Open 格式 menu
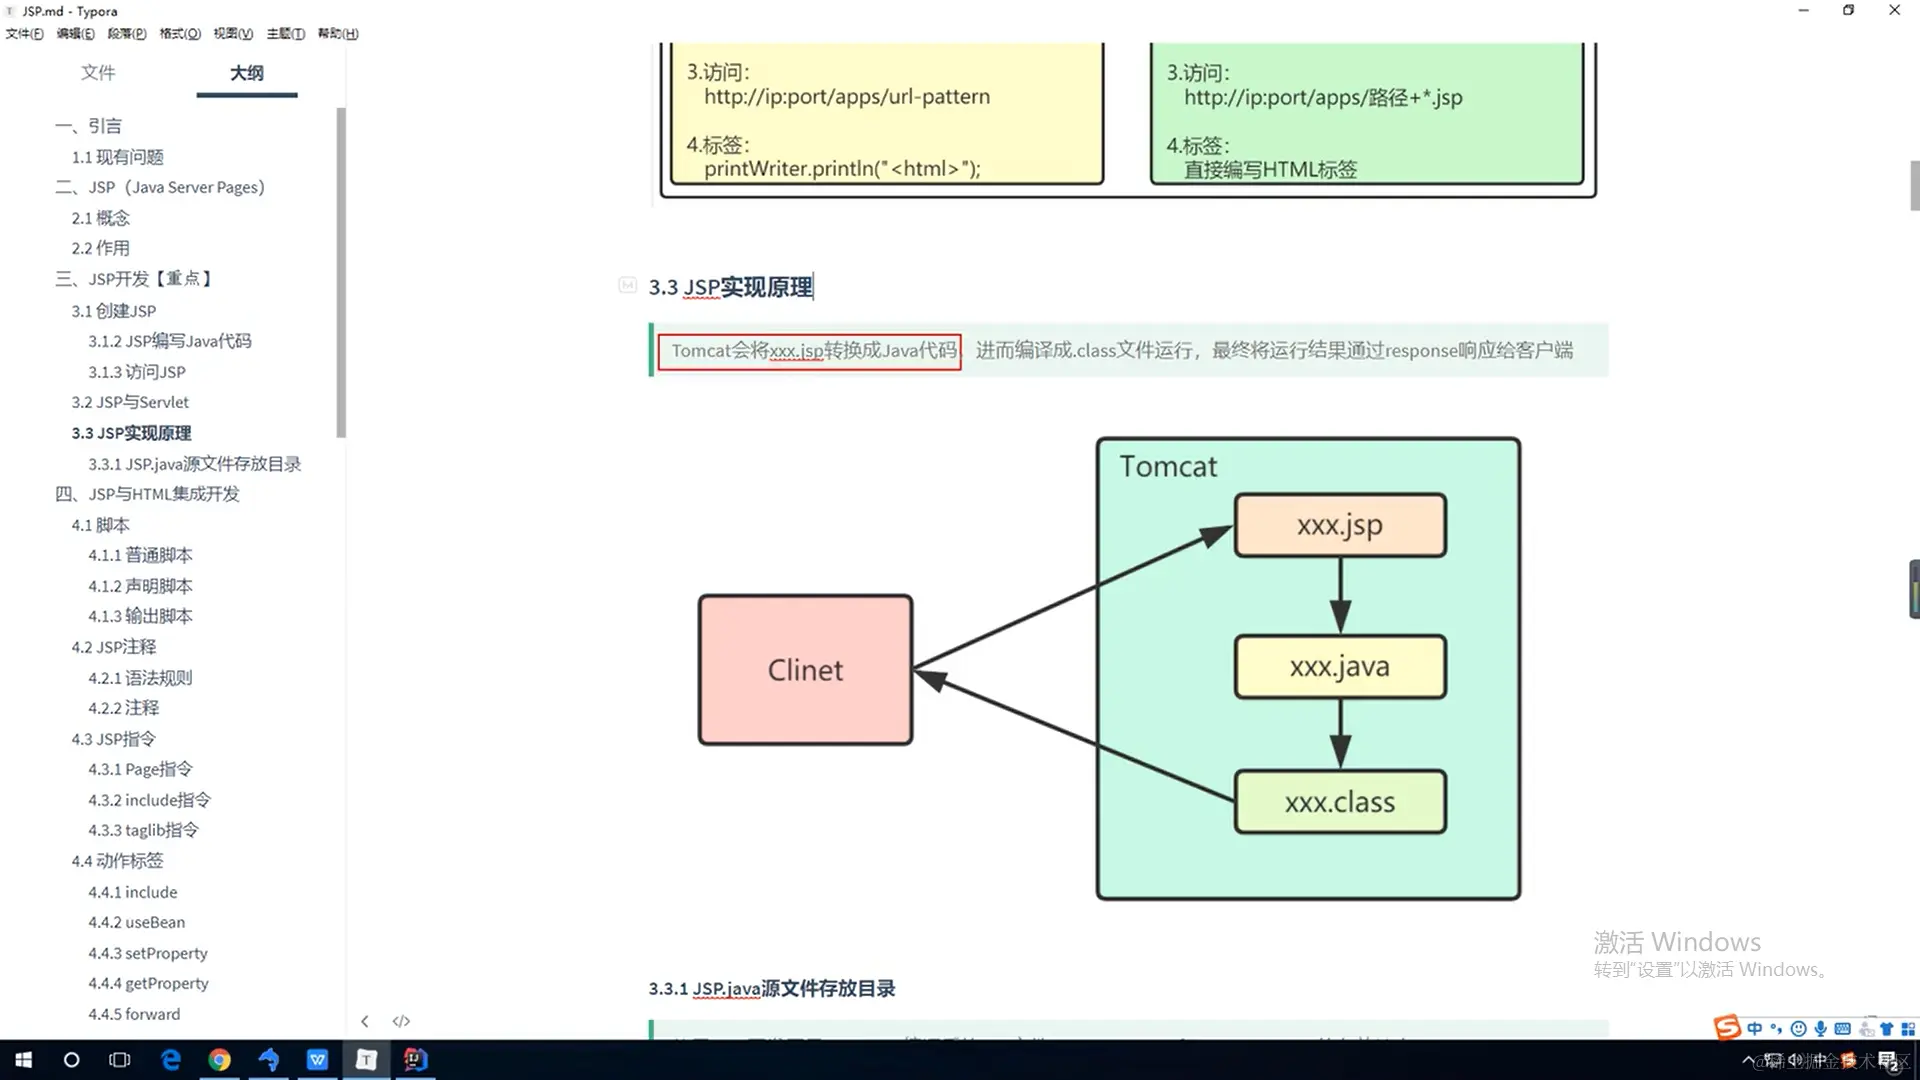 tap(180, 33)
